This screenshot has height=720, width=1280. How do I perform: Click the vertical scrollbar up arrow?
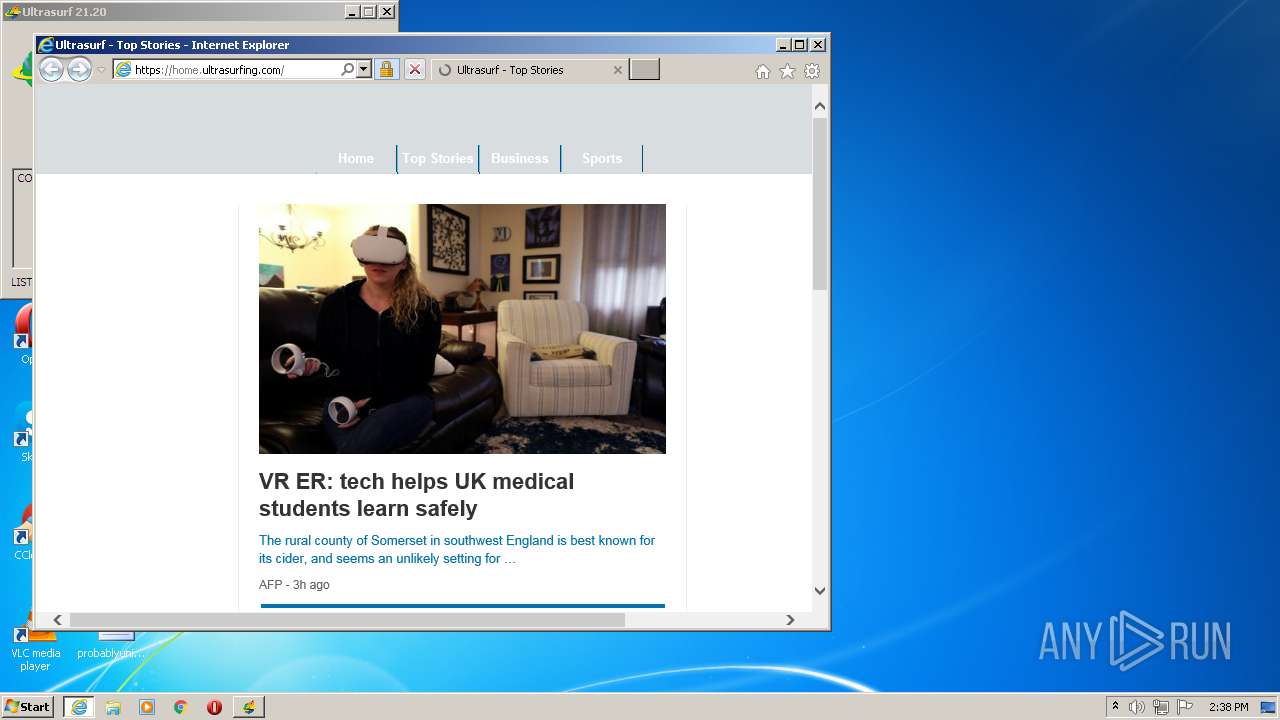tap(820, 106)
